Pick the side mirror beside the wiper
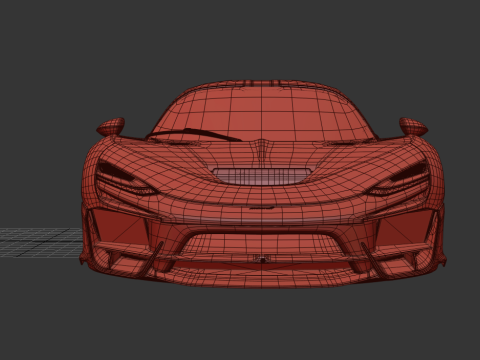 point(111,127)
